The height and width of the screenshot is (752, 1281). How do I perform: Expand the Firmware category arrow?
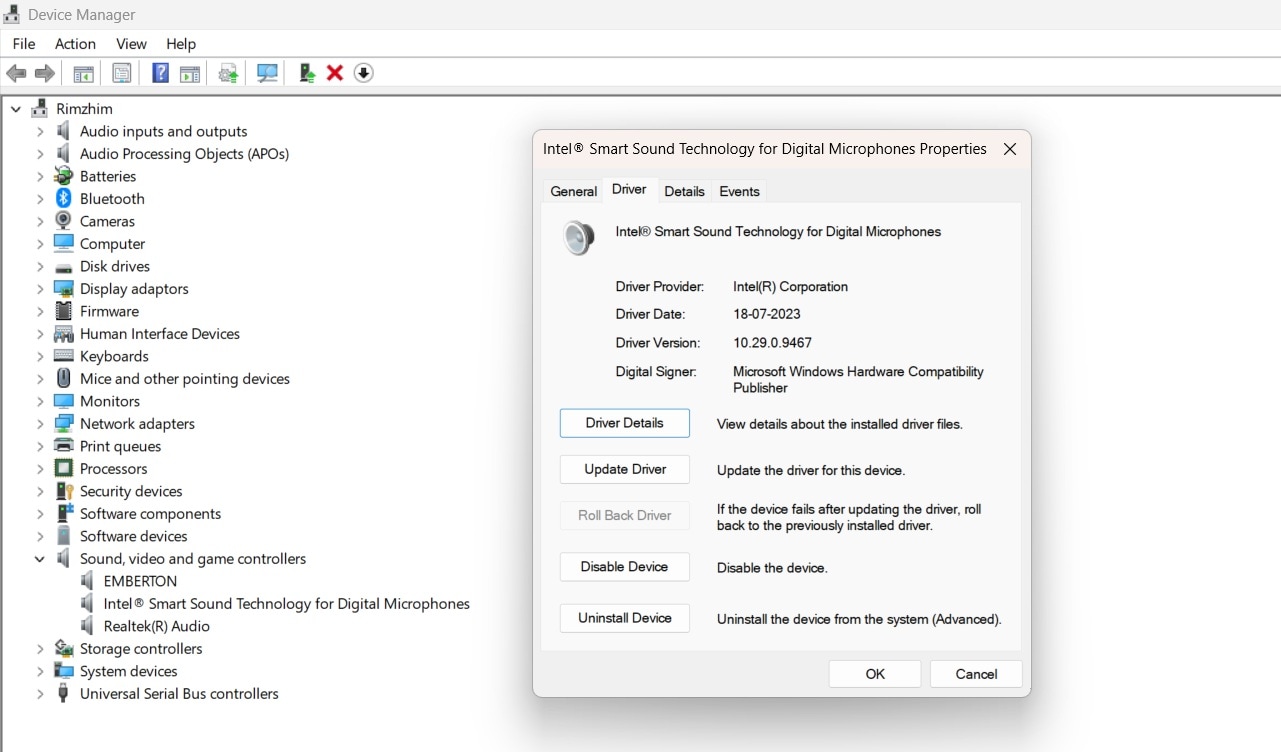pyautogui.click(x=40, y=311)
